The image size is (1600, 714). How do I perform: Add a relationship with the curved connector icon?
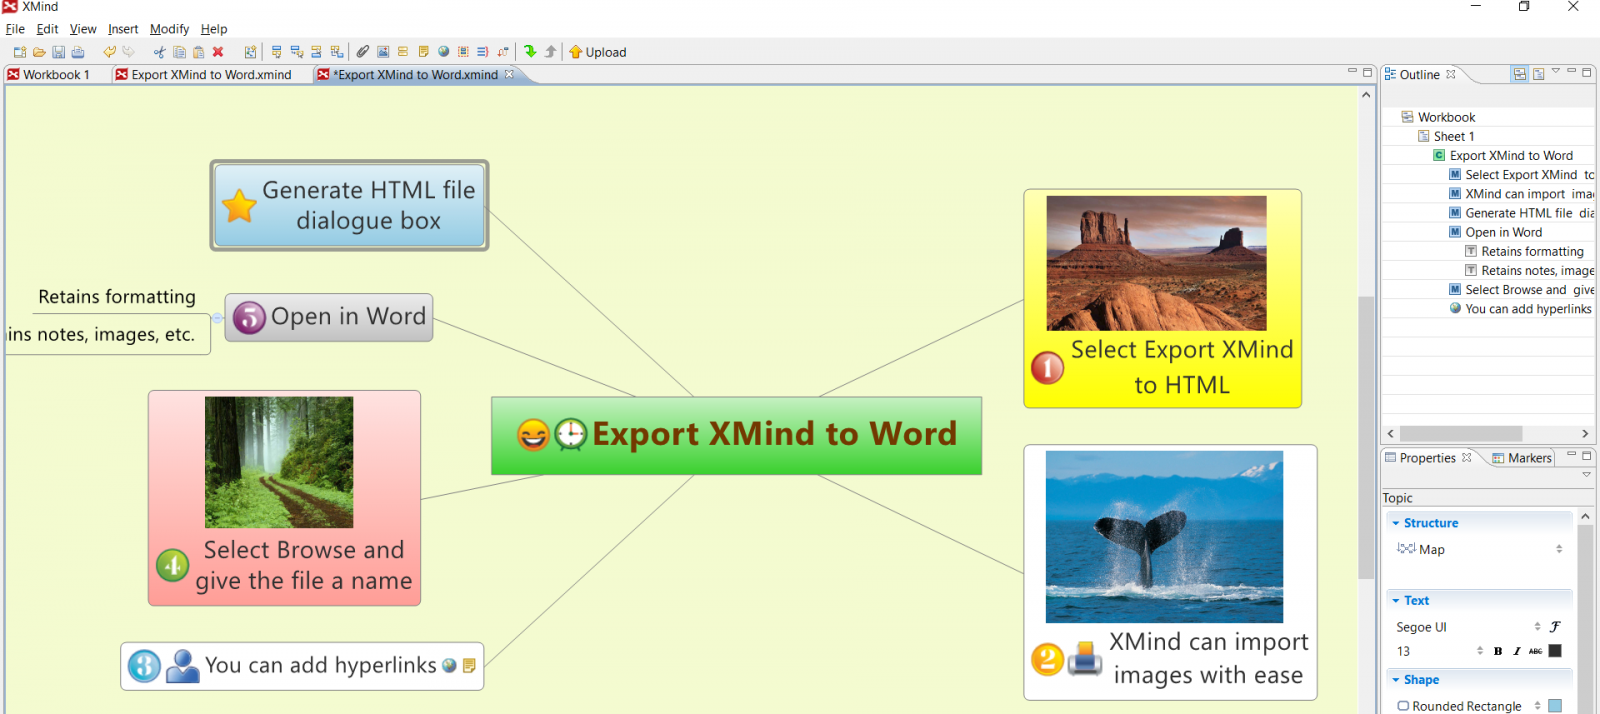pyautogui.click(x=502, y=52)
